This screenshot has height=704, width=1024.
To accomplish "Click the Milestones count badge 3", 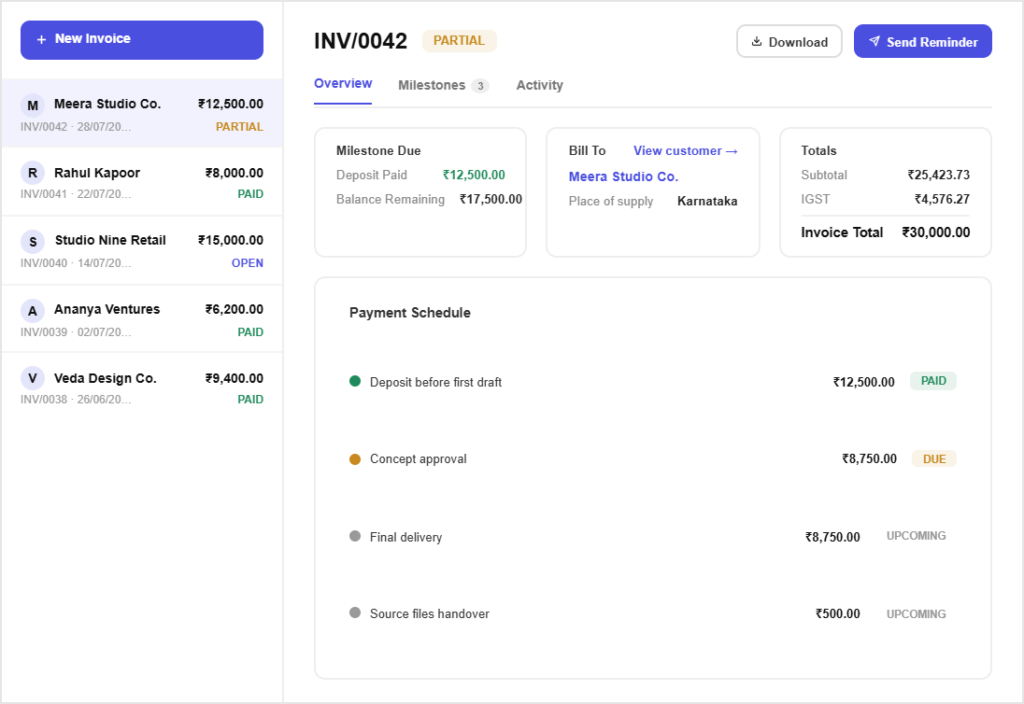I will pyautogui.click(x=480, y=86).
